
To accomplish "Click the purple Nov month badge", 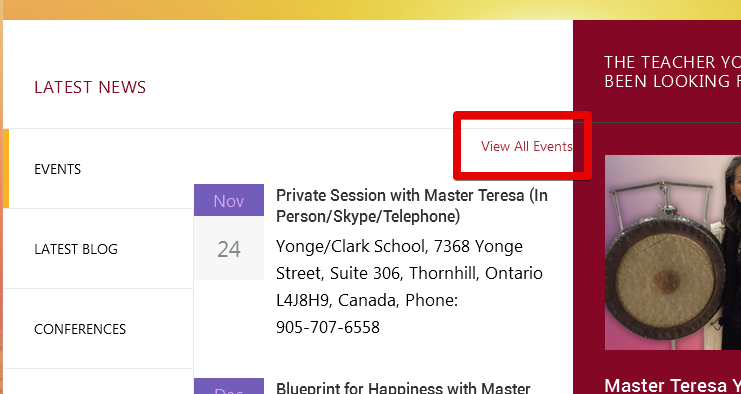I will click(229, 200).
